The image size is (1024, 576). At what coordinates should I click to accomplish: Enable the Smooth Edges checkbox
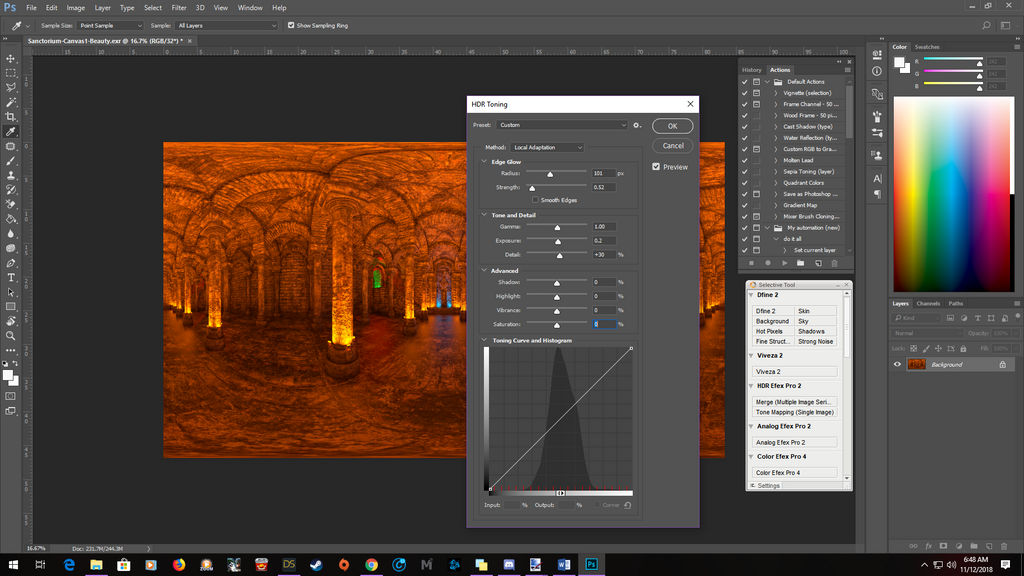coord(535,200)
